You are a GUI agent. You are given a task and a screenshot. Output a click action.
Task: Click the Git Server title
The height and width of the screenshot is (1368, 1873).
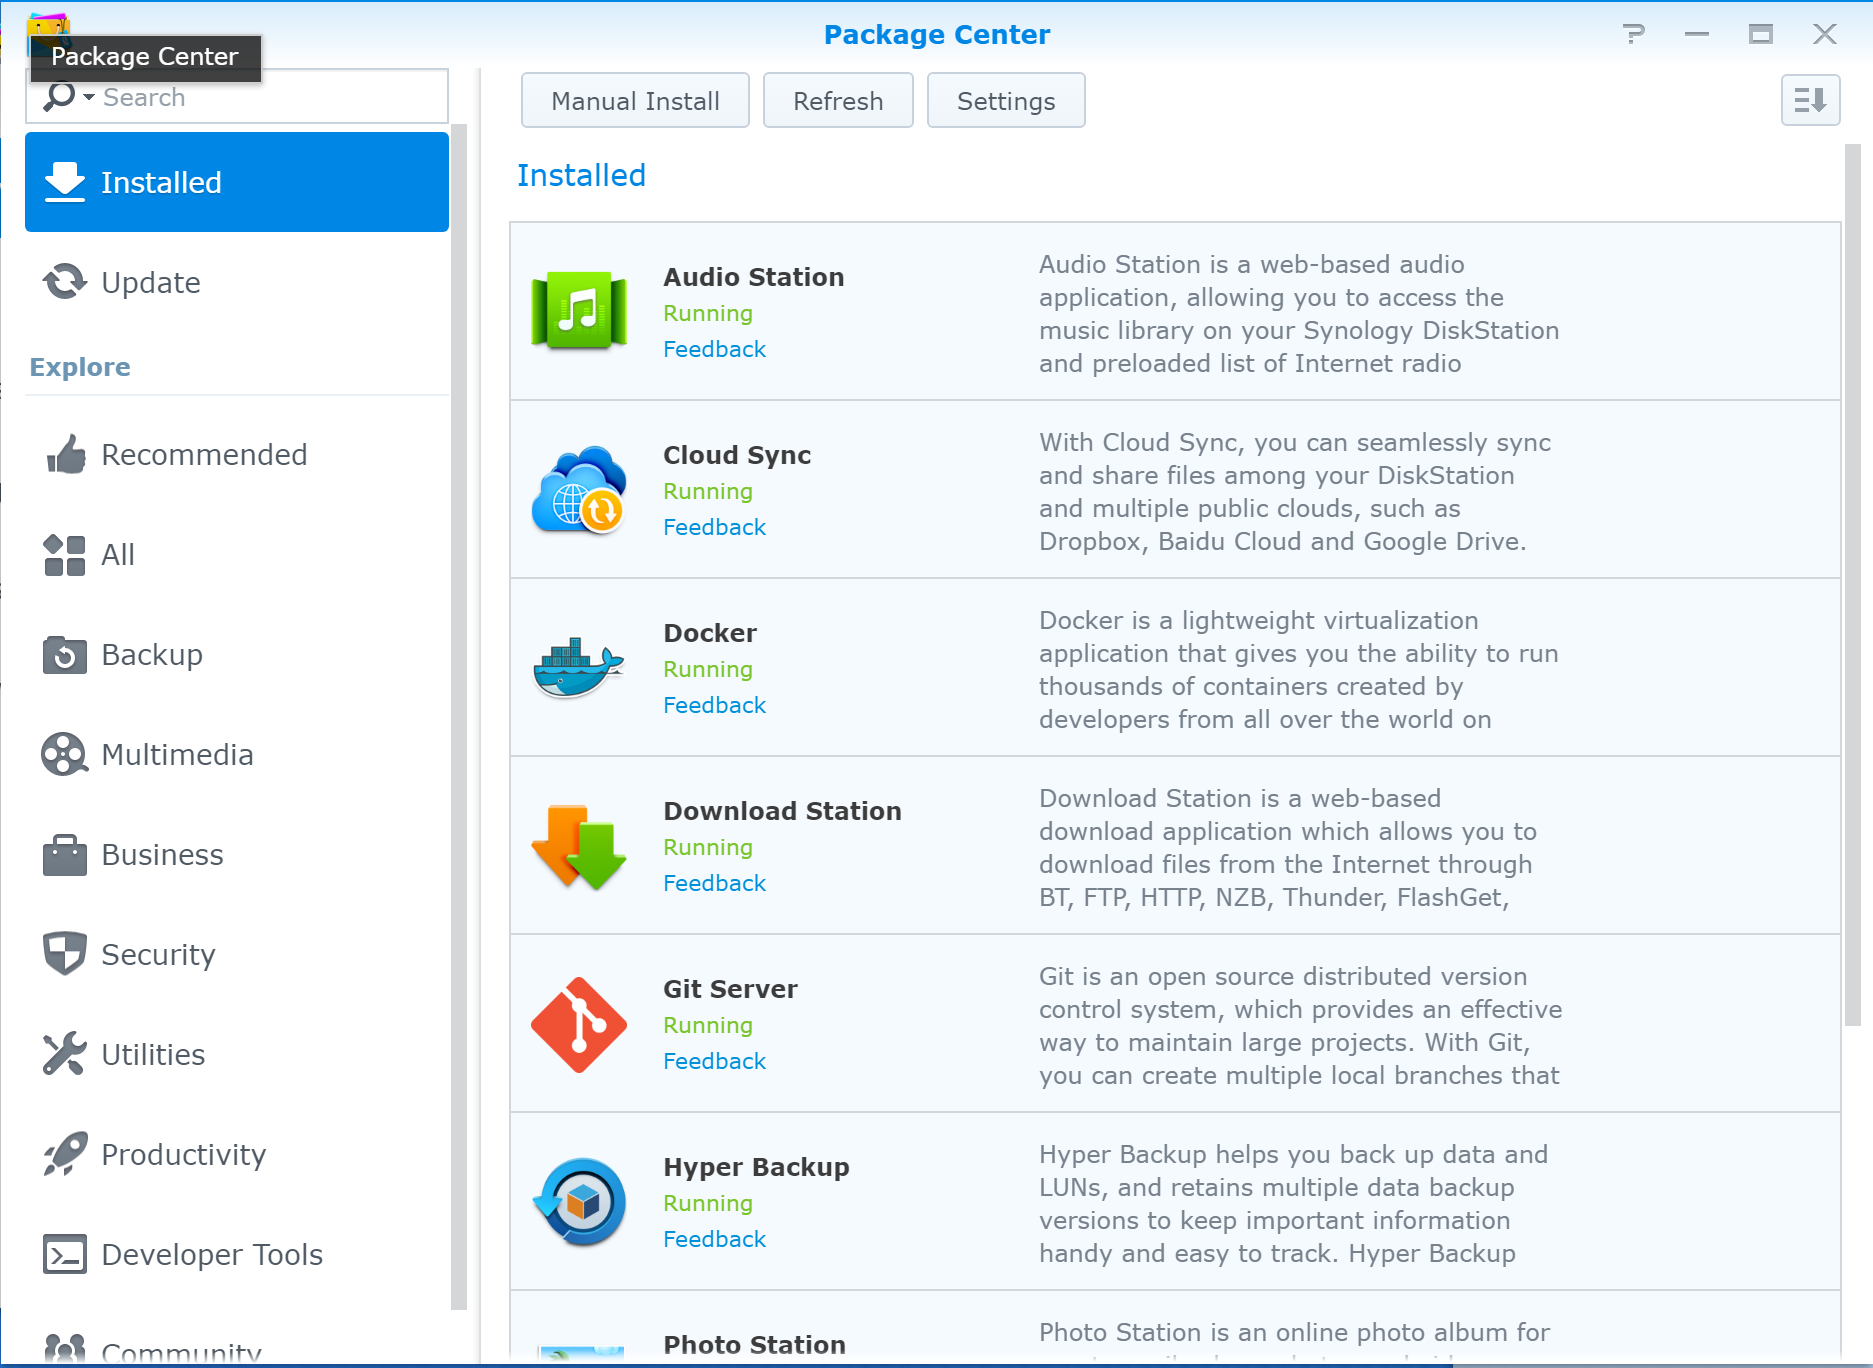(730, 989)
